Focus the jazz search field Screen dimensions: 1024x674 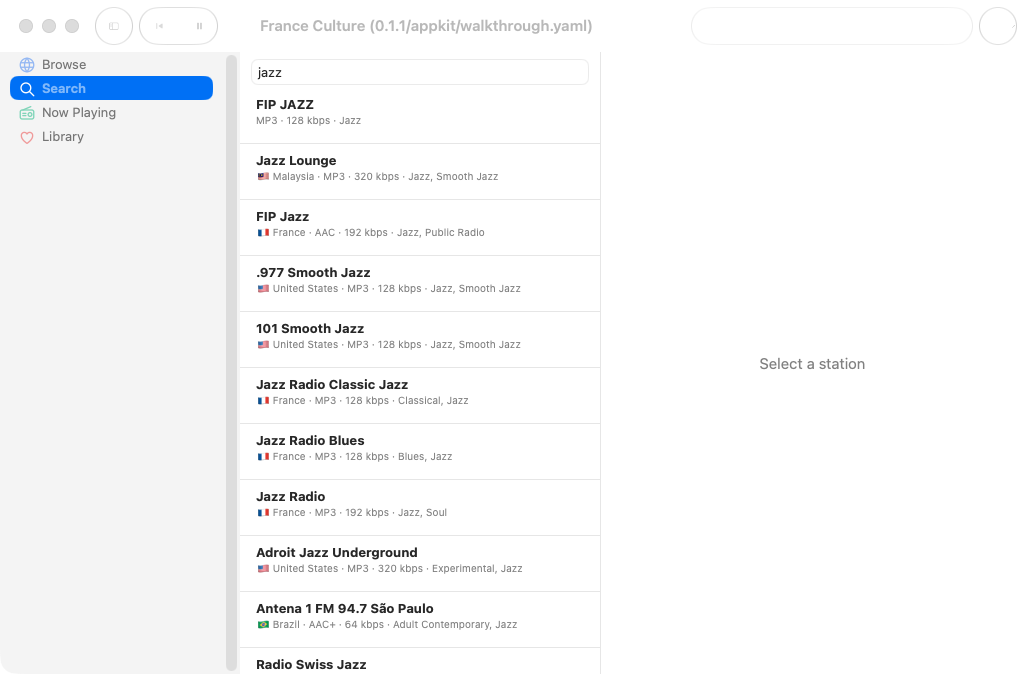coord(420,72)
